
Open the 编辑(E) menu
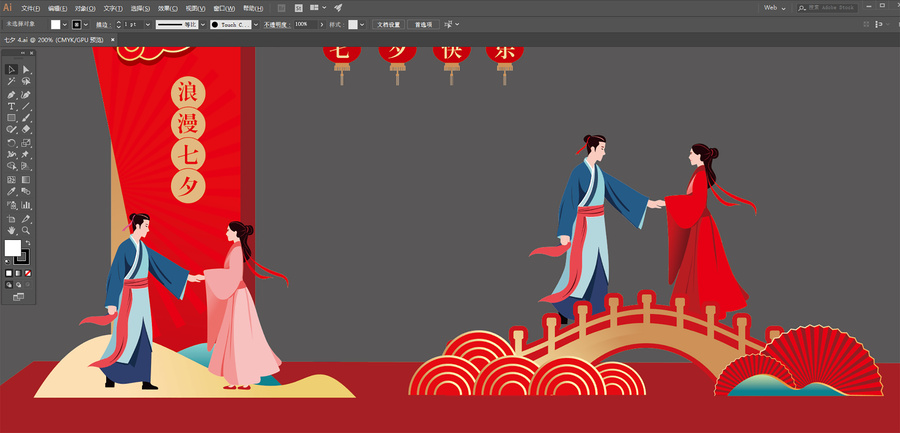[57, 9]
